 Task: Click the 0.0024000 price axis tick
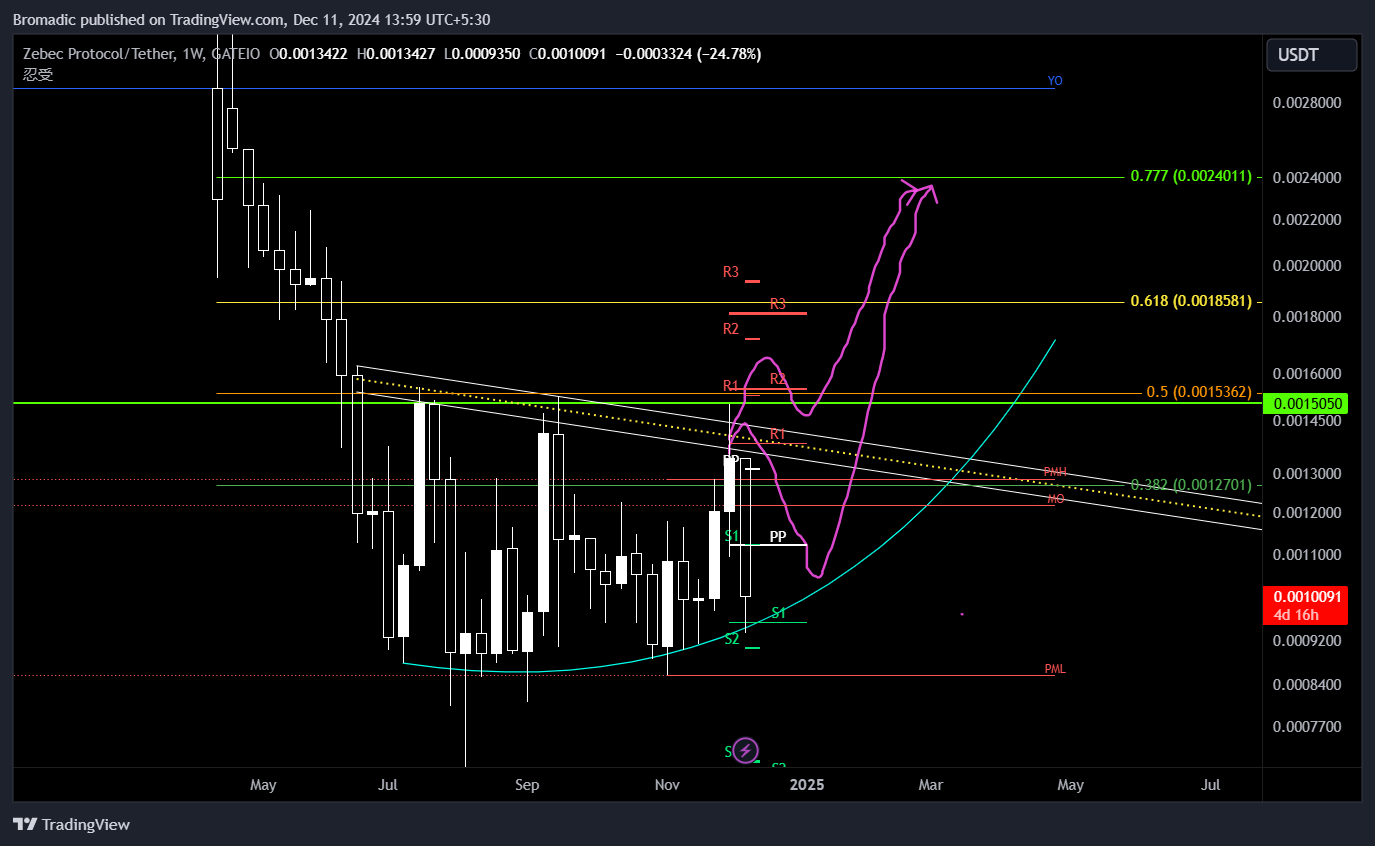tap(1306, 178)
